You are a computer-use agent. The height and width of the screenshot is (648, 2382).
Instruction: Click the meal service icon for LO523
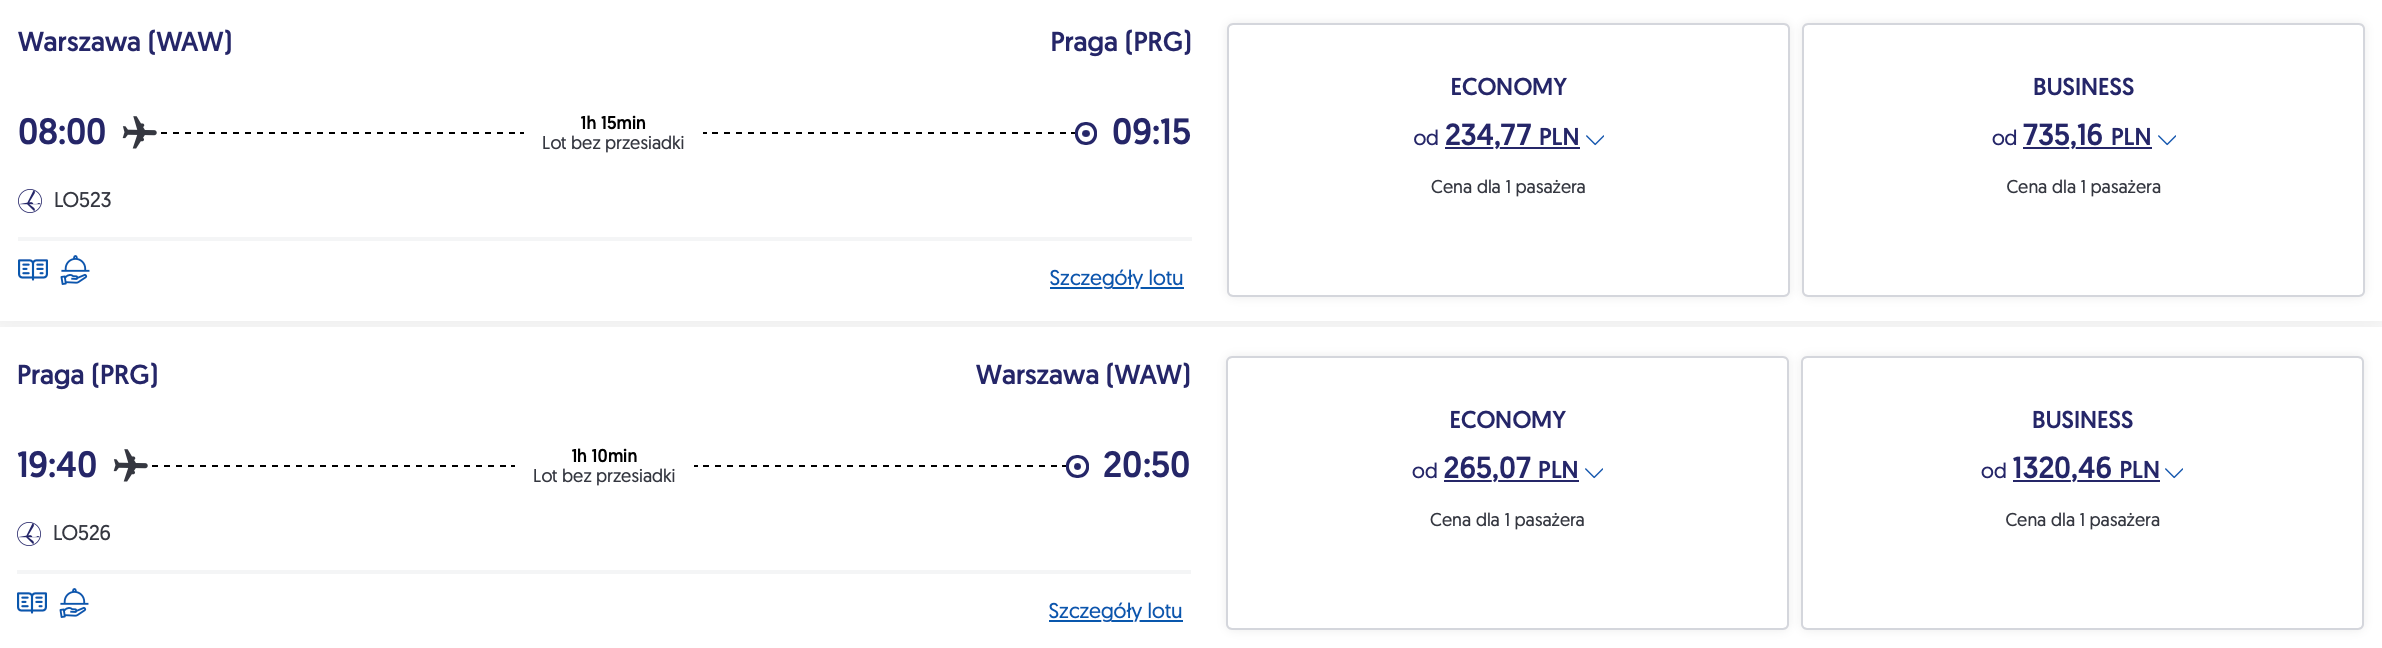(x=75, y=270)
